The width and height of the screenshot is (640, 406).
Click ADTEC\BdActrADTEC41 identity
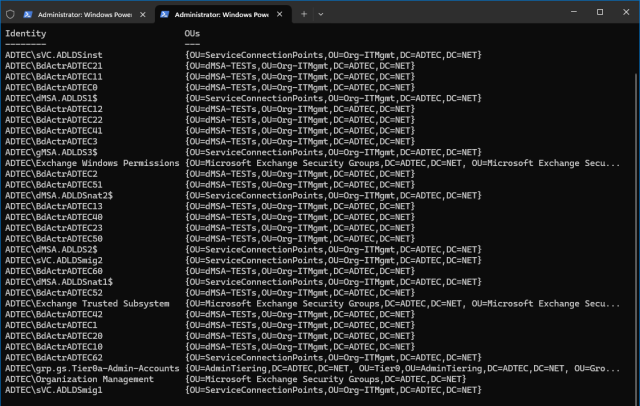(x=53, y=131)
